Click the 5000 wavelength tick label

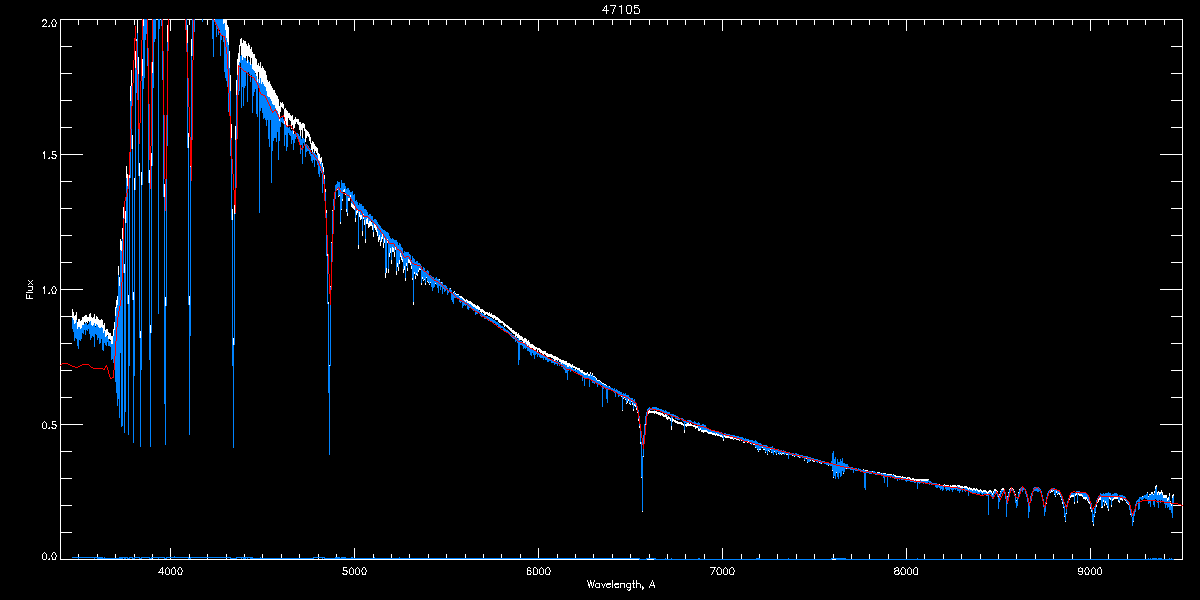[x=354, y=571]
